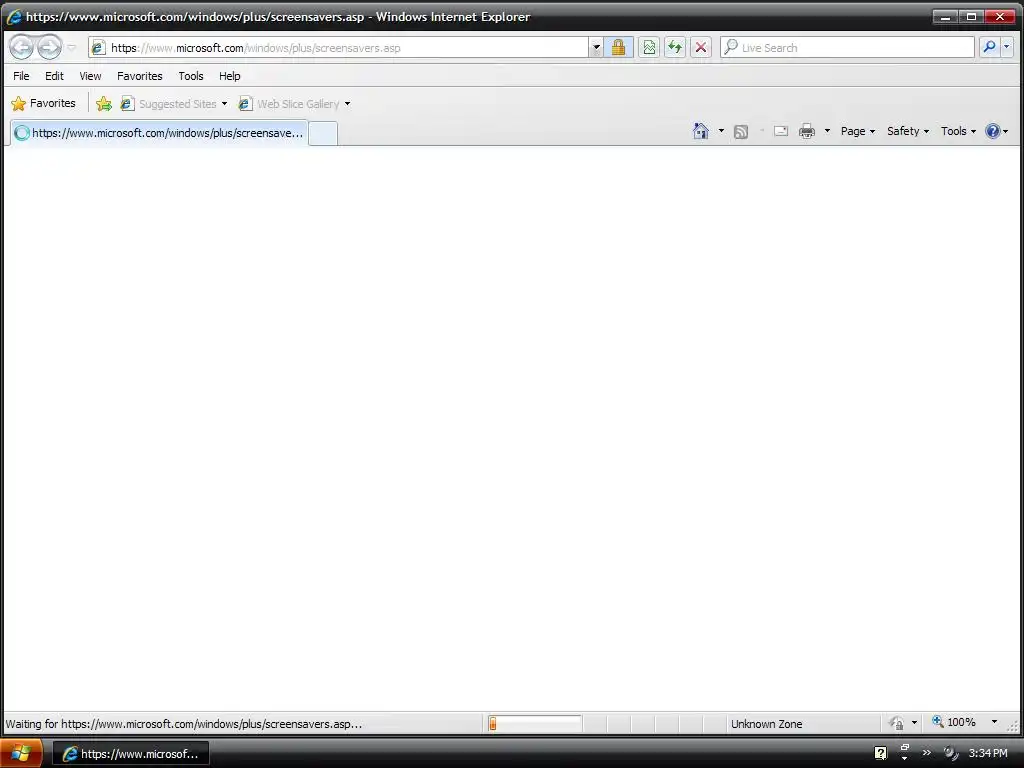Click the status bar loading progress bar
Viewport: 1024px width, 768px height.
coord(534,724)
